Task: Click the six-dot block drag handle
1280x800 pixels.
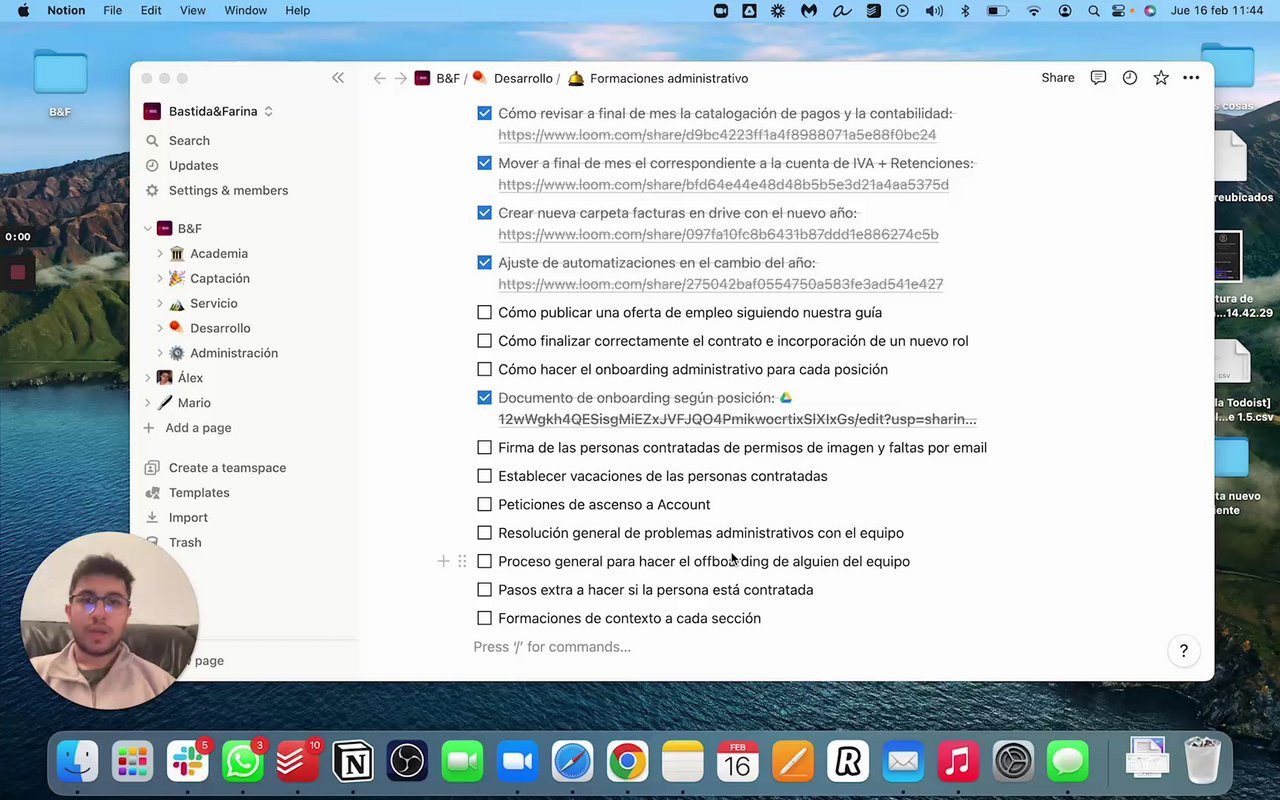Action: [462, 561]
